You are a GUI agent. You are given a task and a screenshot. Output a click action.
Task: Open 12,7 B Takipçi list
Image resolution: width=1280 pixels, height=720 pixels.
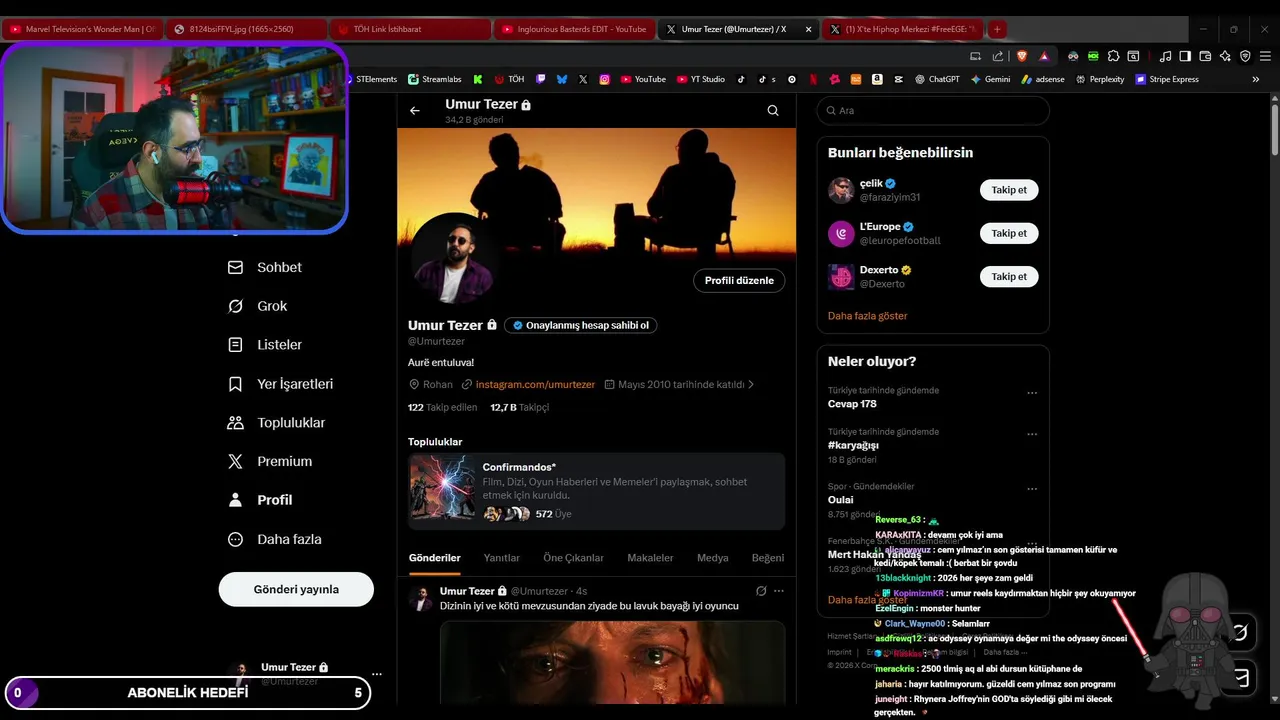point(519,407)
